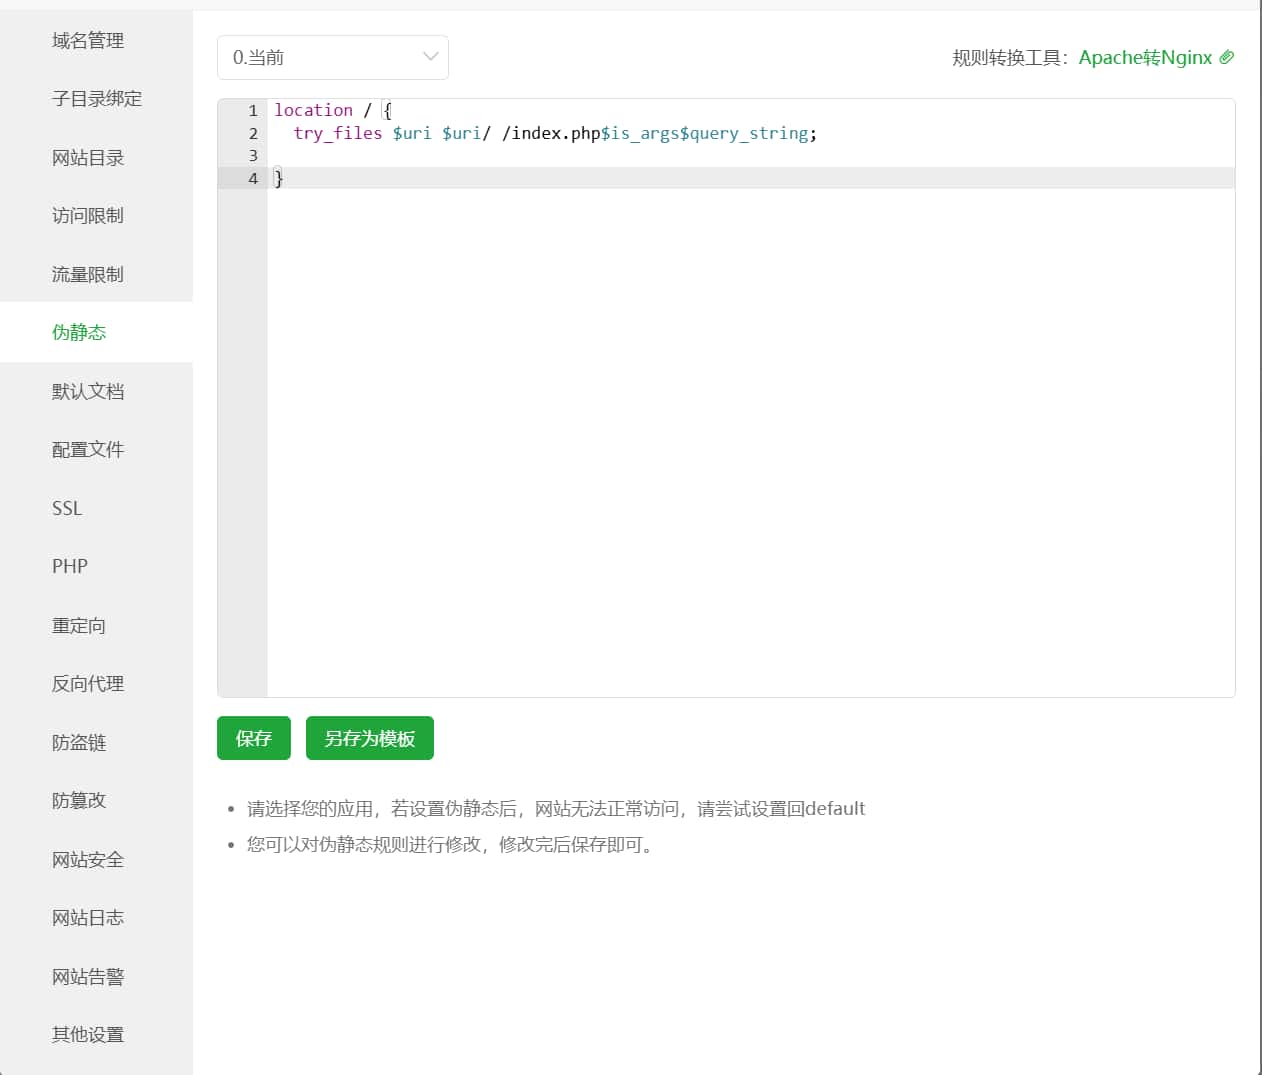The height and width of the screenshot is (1075, 1262).
Task: Open the Apache转Nginx conversion tool link
Action: coord(1146,58)
